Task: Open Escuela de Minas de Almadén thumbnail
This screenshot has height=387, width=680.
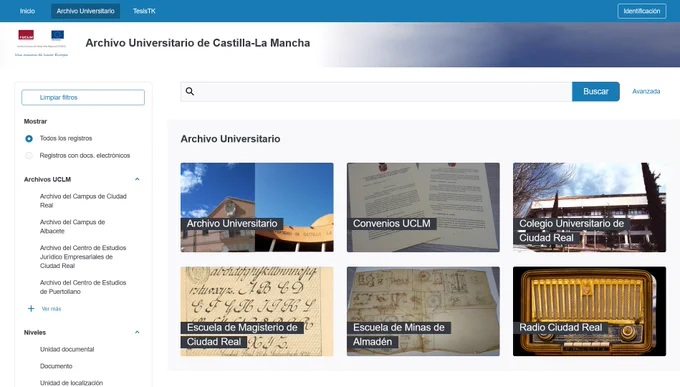Action: (x=423, y=311)
